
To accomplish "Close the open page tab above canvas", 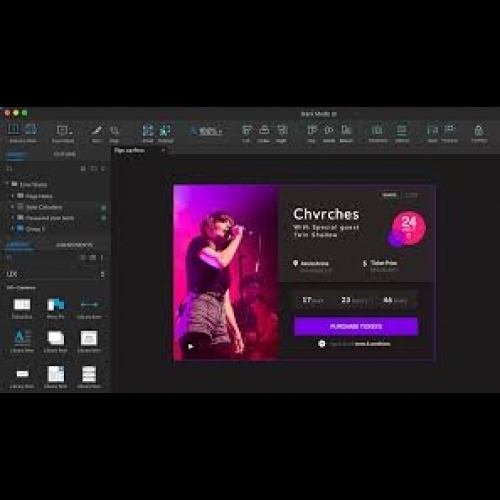I will pyautogui.click(x=163, y=151).
